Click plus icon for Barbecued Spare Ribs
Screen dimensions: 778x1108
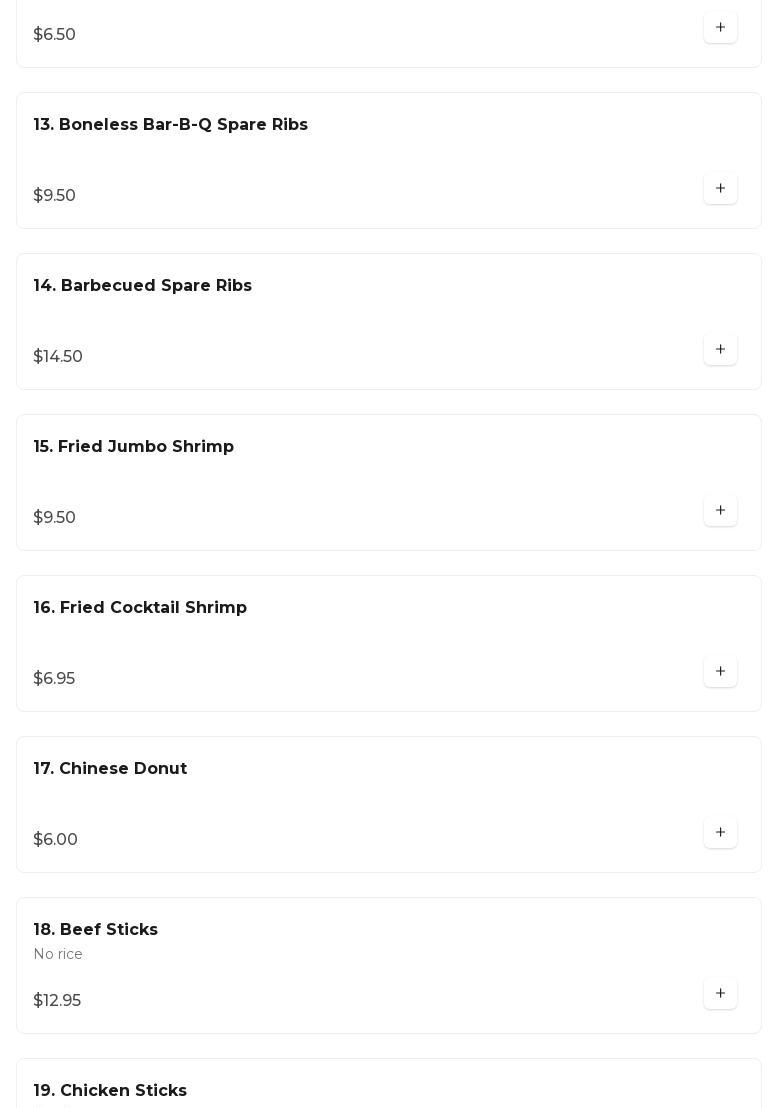pos(720,350)
